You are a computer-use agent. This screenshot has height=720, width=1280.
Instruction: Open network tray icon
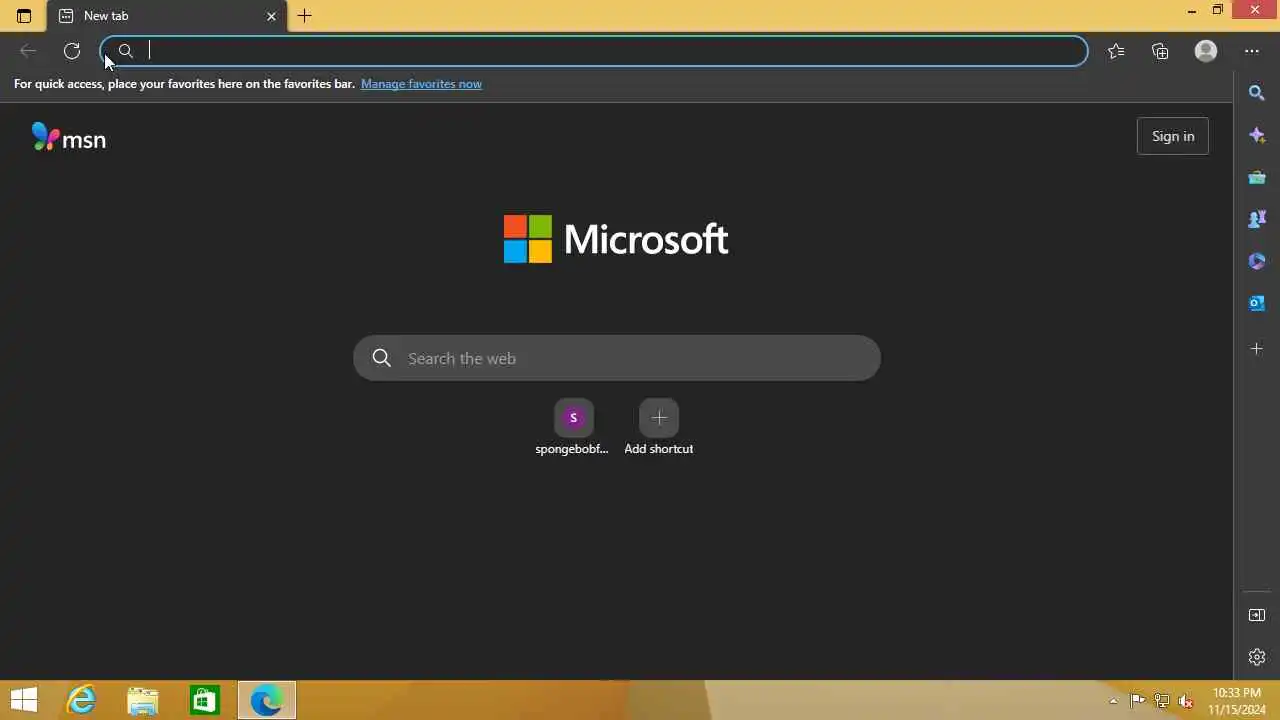tap(1161, 701)
